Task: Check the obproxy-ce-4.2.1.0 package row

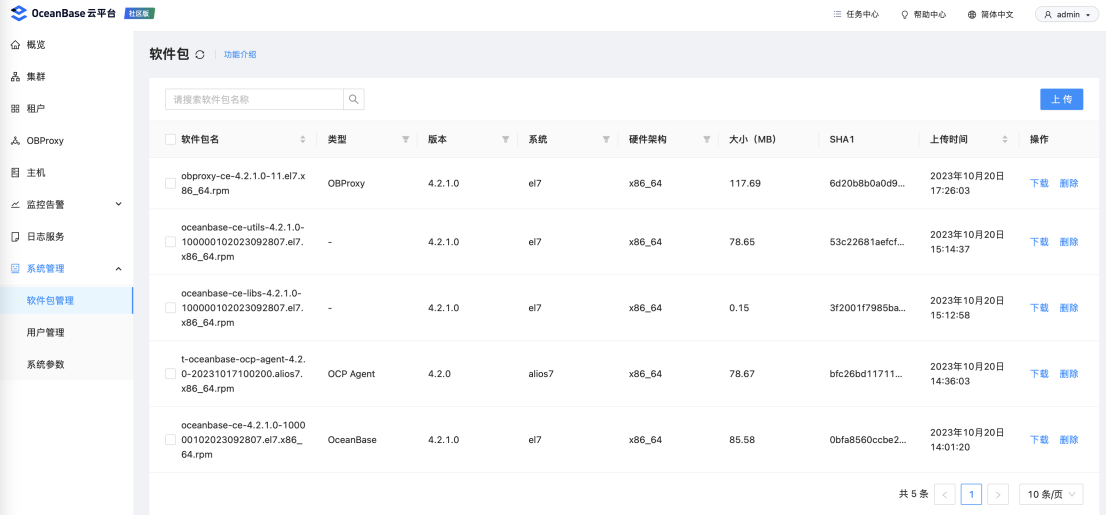Action: tap(170, 183)
